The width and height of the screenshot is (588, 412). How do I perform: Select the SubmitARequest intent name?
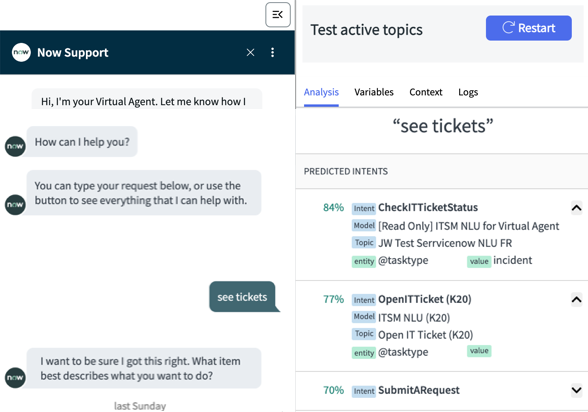(x=418, y=390)
